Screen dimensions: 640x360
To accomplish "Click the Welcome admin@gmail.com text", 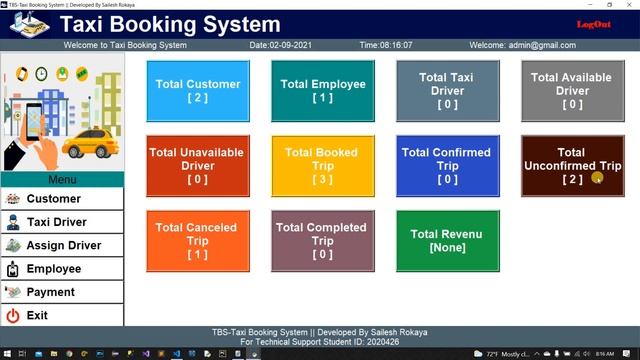I will pyautogui.click(x=522, y=45).
